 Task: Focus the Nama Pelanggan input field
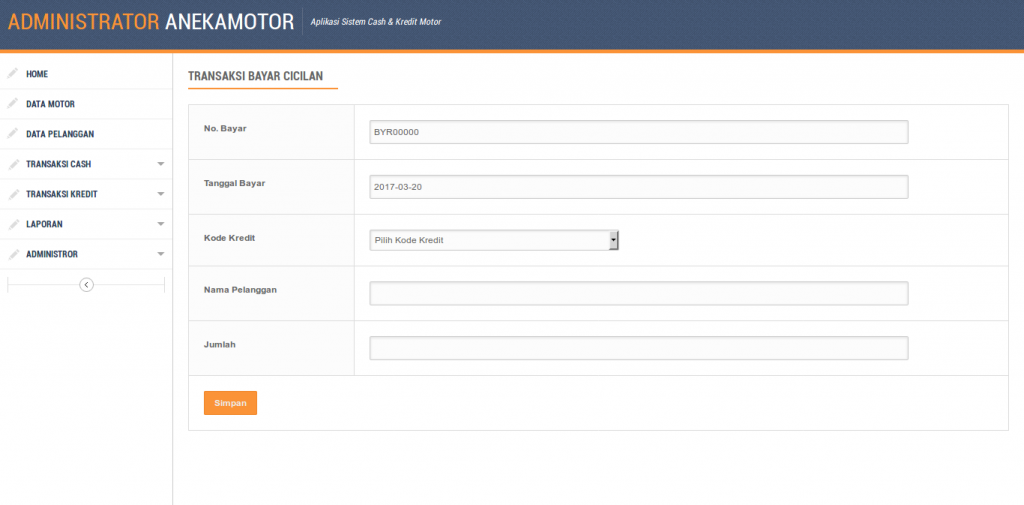point(639,293)
